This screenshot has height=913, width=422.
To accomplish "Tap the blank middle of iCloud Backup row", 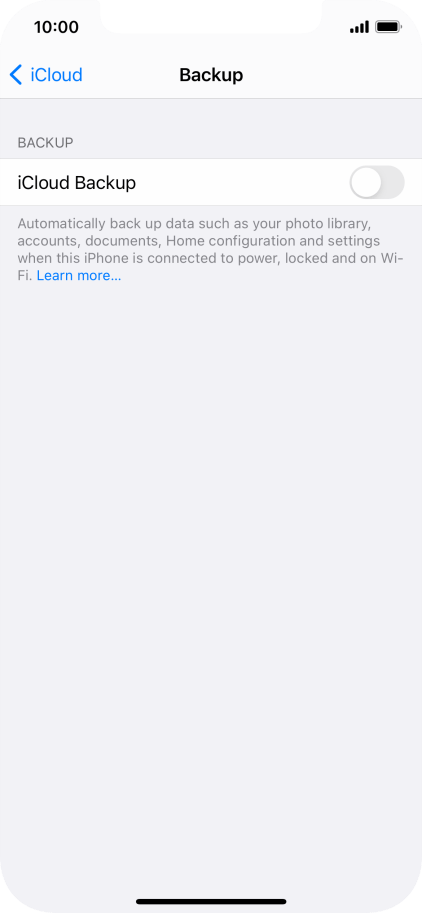I will [242, 182].
